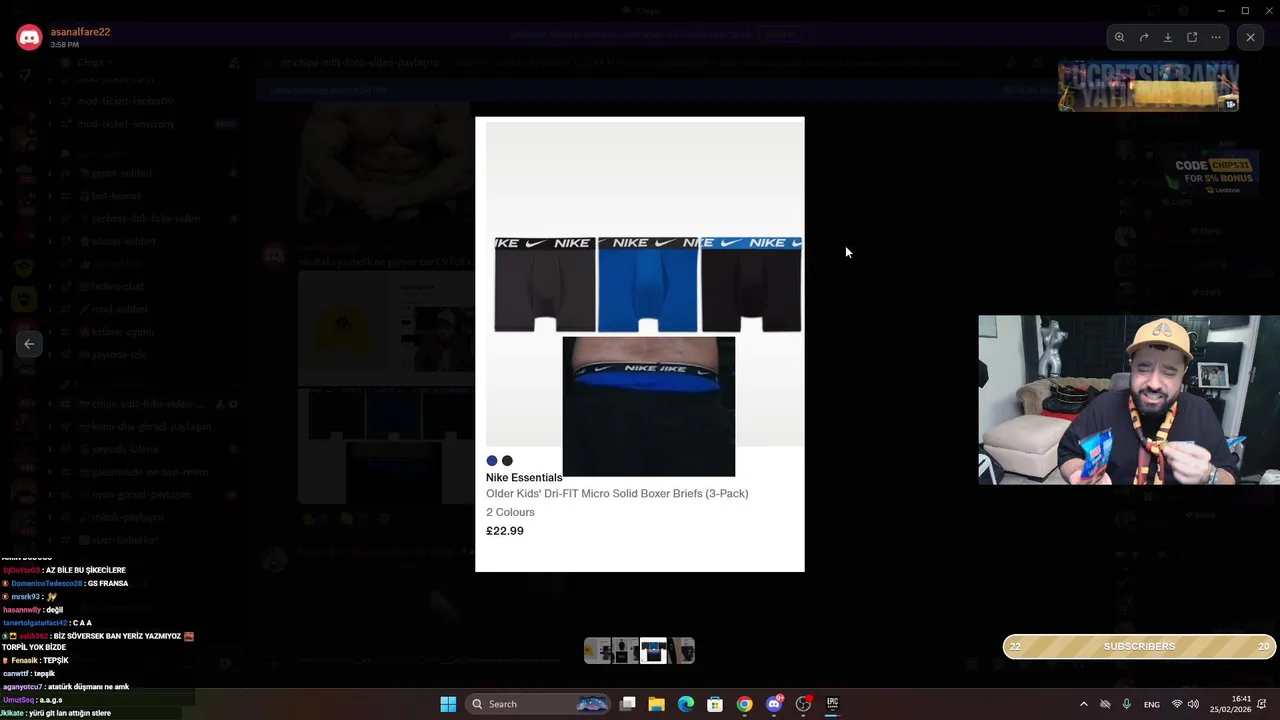Click the taskbar Search box
The width and height of the screenshot is (1280, 720).
click(539, 704)
